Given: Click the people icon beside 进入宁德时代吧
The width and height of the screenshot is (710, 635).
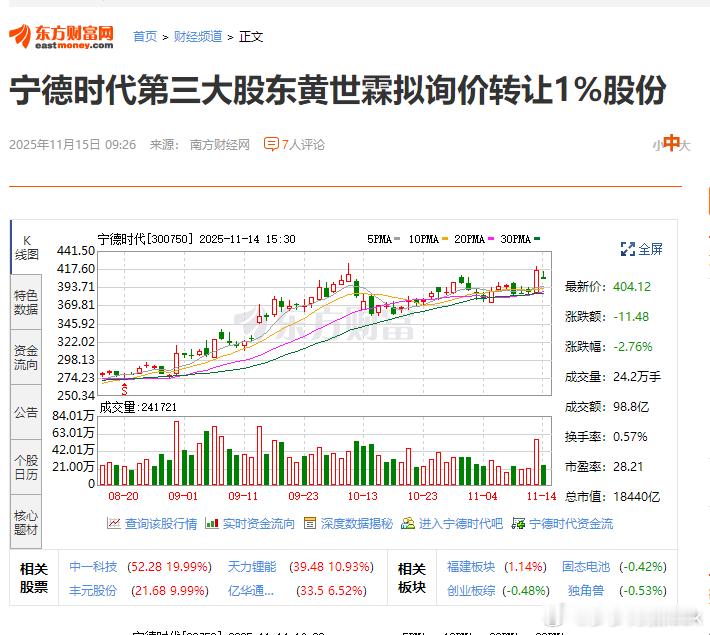Looking at the screenshot, I should pyautogui.click(x=408, y=523).
